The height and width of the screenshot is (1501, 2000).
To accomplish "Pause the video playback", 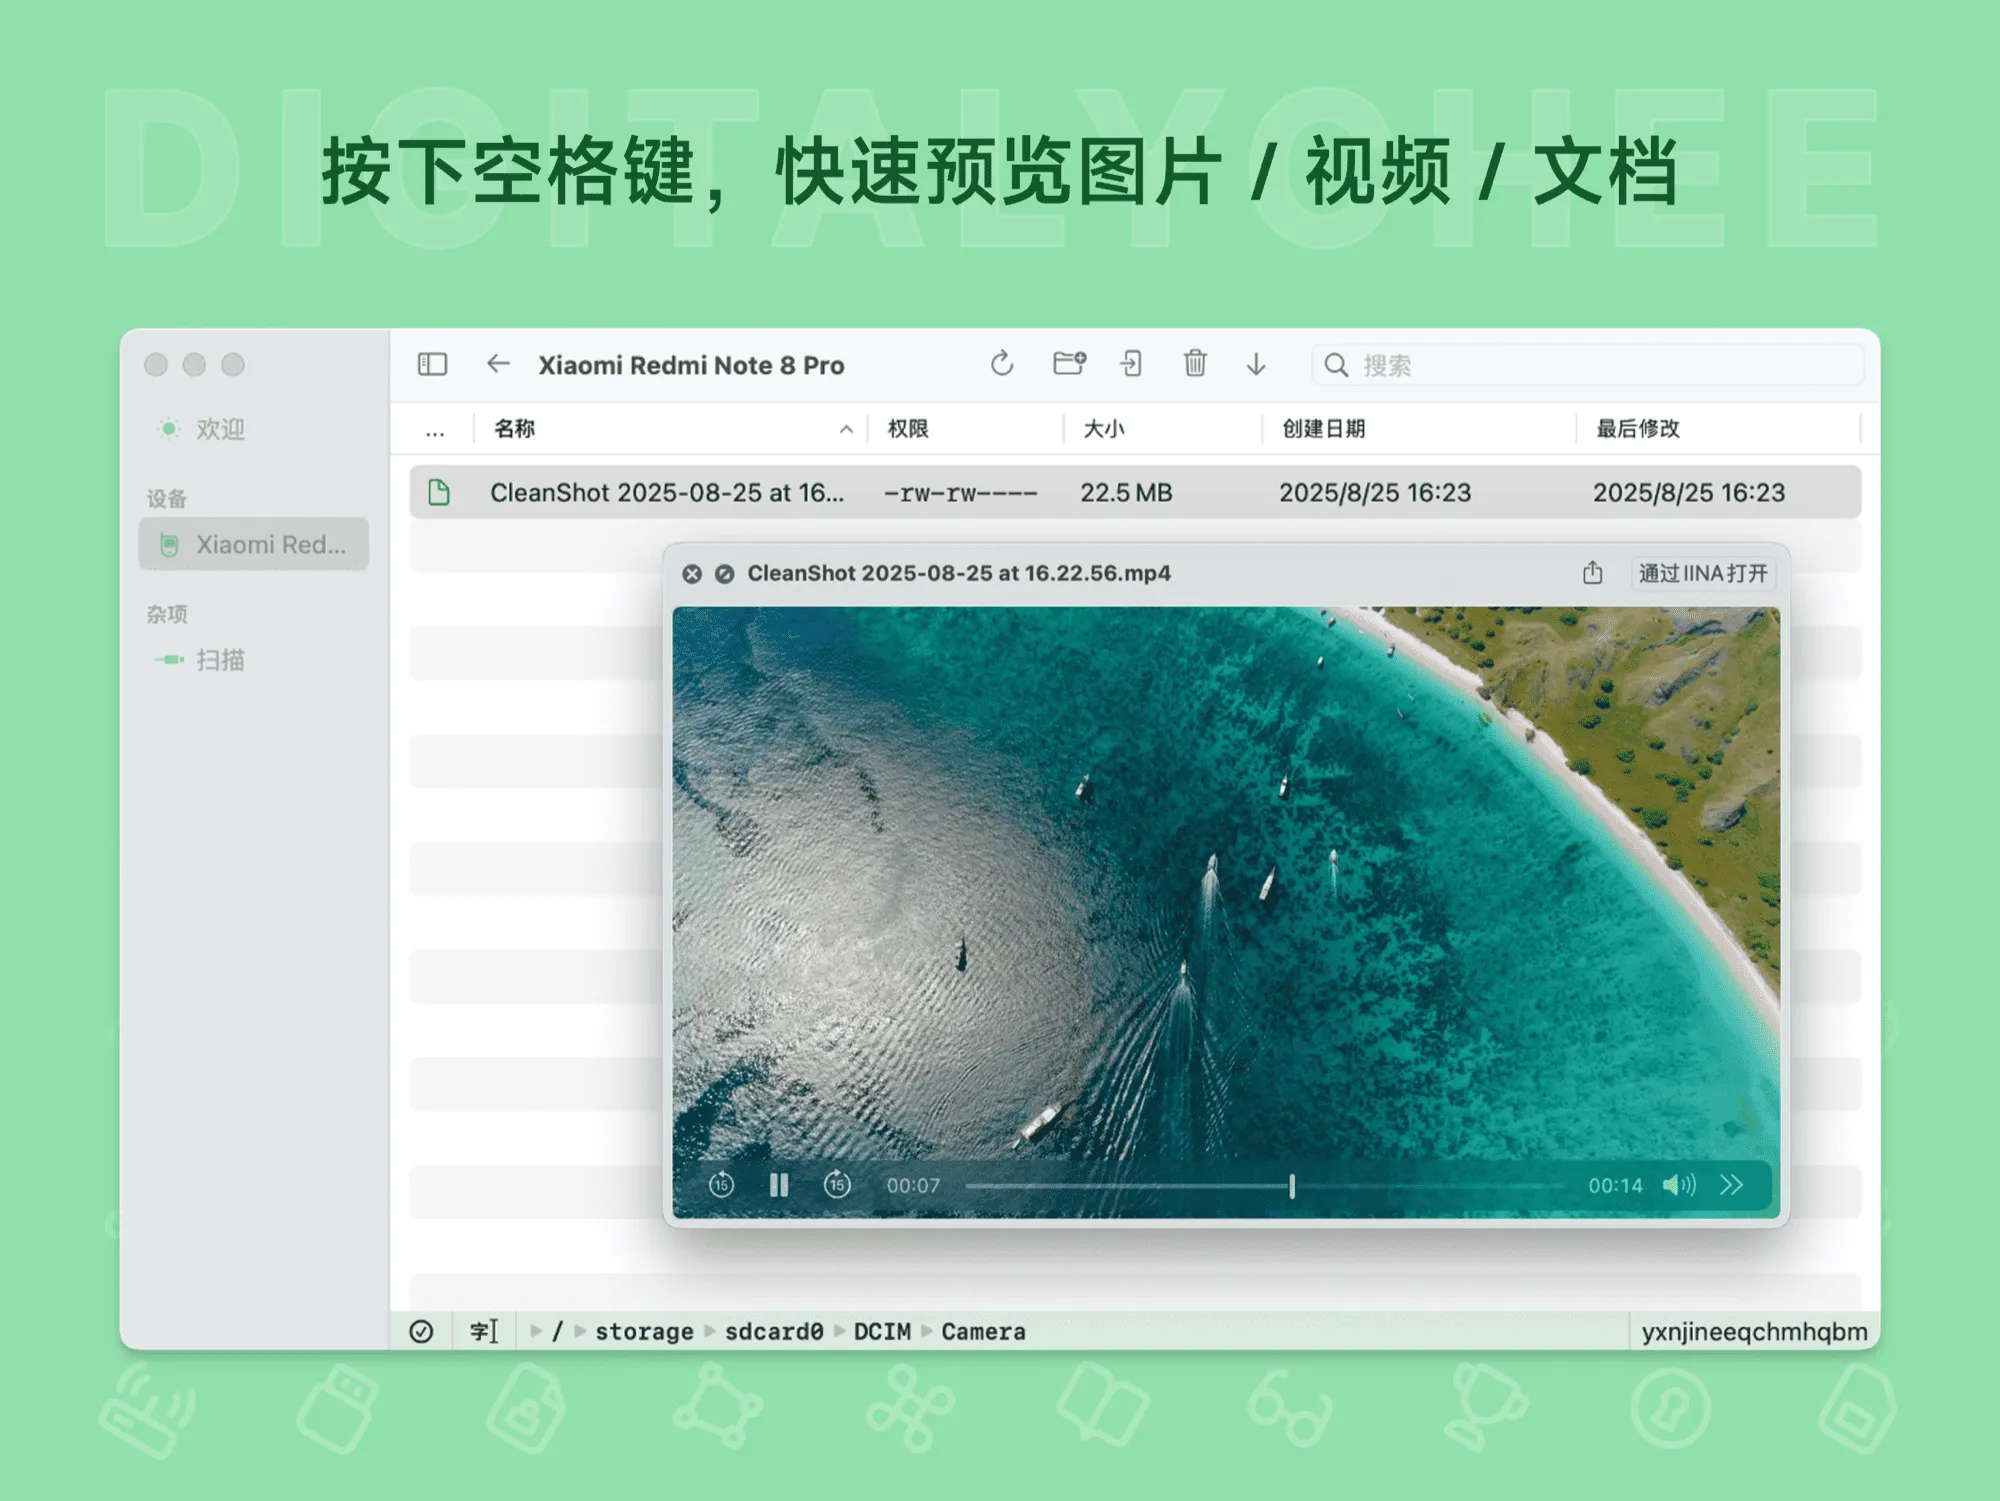I will coord(779,1185).
